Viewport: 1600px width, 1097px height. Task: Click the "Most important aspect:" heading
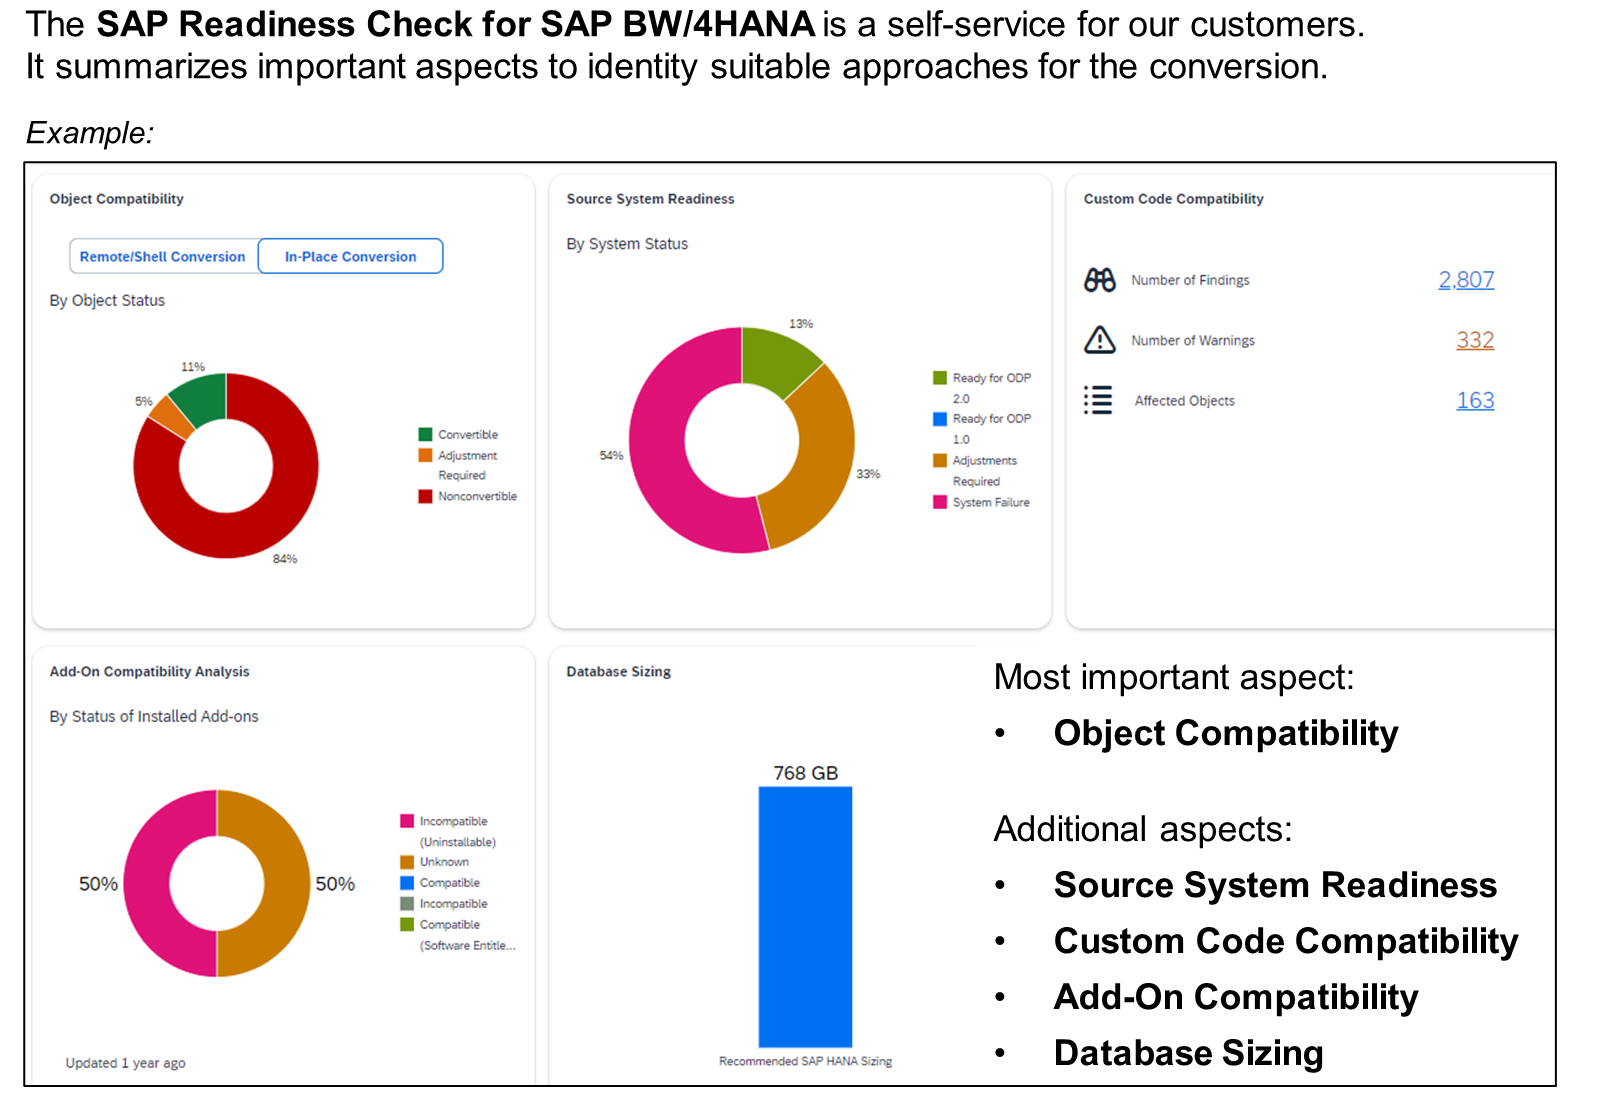[x=1174, y=677]
